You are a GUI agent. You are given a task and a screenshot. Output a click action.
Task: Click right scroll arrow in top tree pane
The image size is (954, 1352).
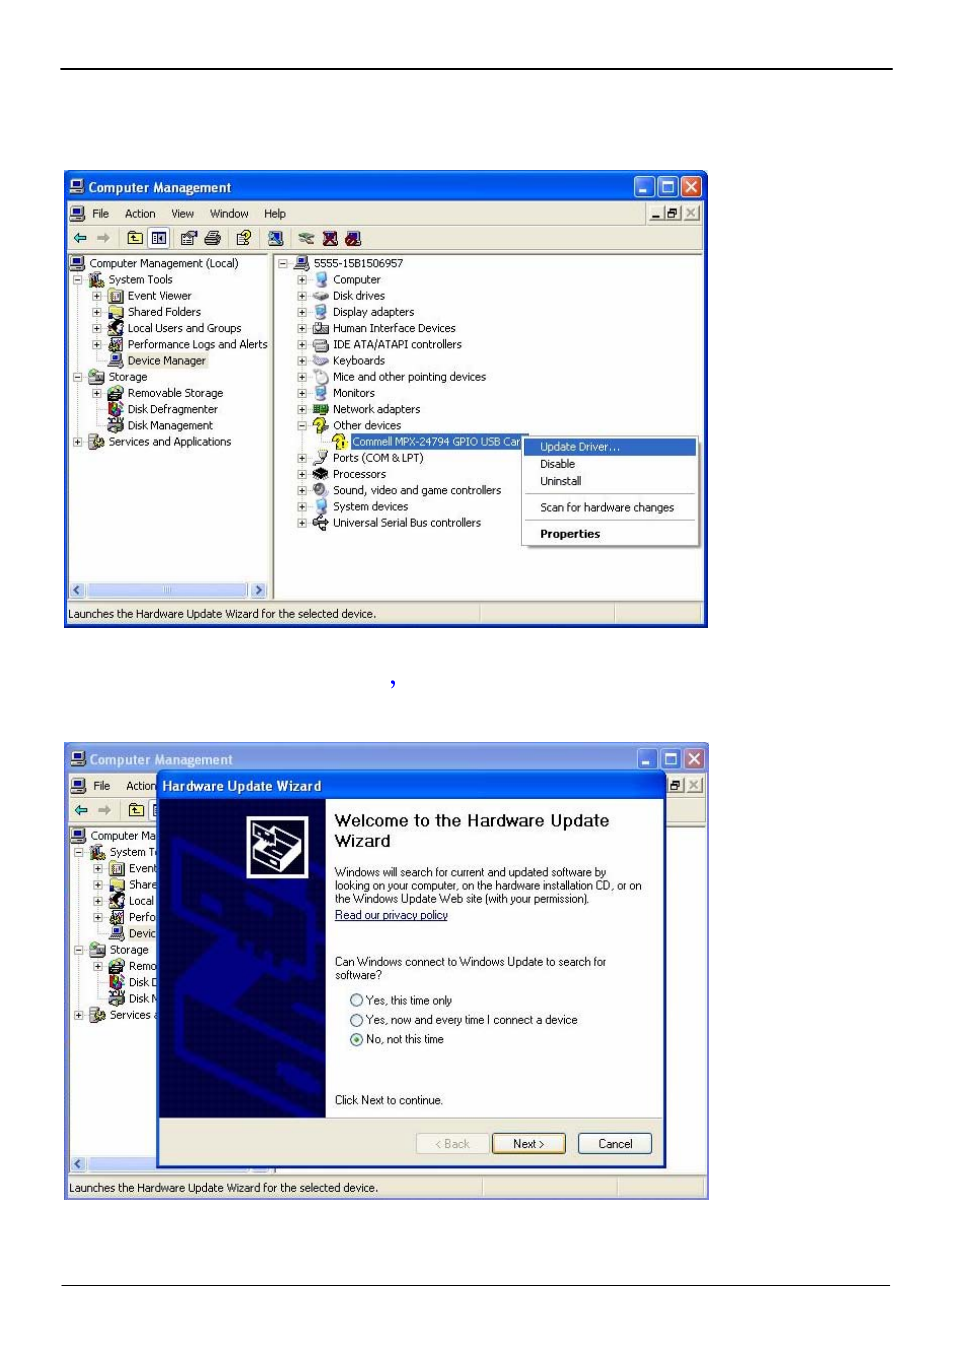click(258, 590)
